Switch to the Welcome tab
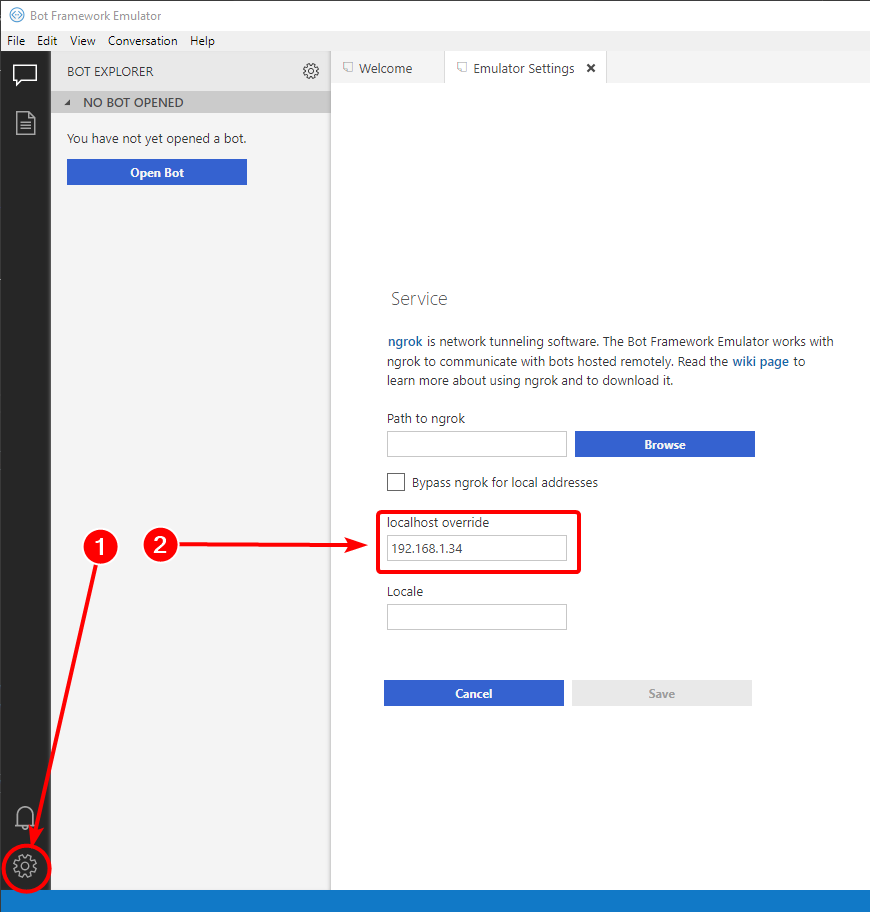Viewport: 870px width, 912px height. point(387,68)
